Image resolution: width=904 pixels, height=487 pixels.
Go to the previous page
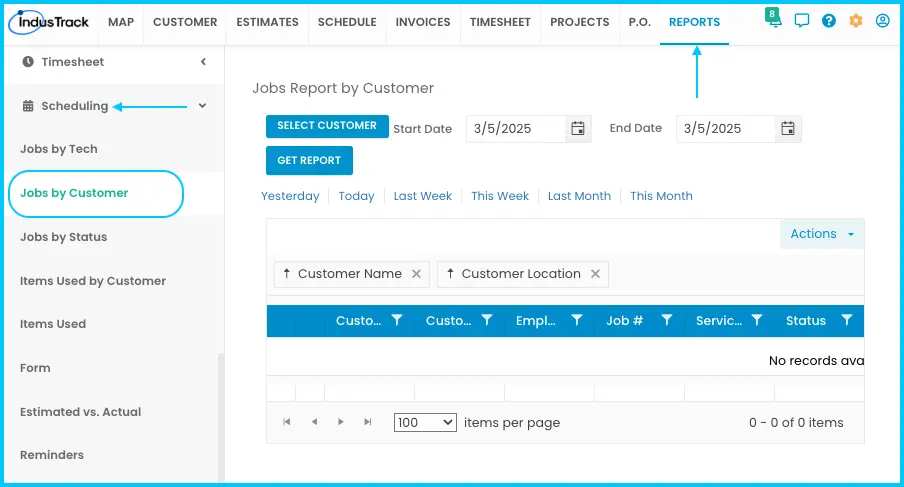(314, 422)
